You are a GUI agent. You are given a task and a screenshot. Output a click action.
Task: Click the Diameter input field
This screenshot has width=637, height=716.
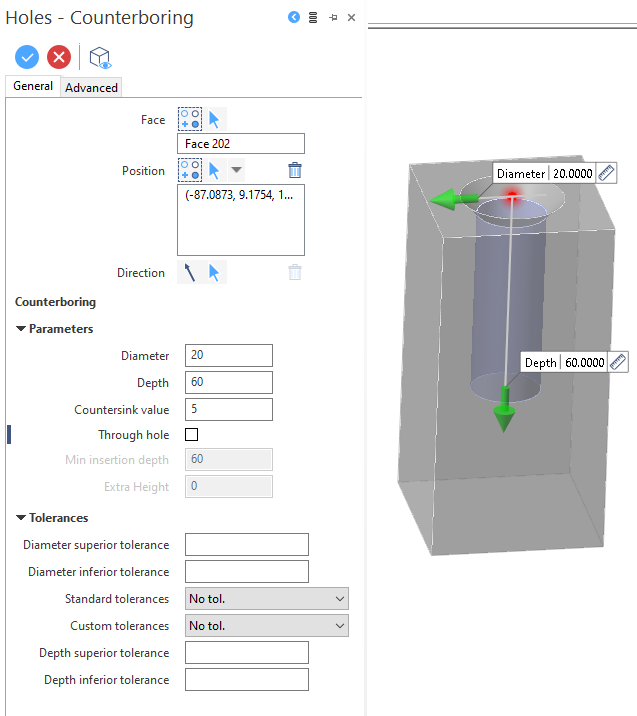click(x=229, y=355)
